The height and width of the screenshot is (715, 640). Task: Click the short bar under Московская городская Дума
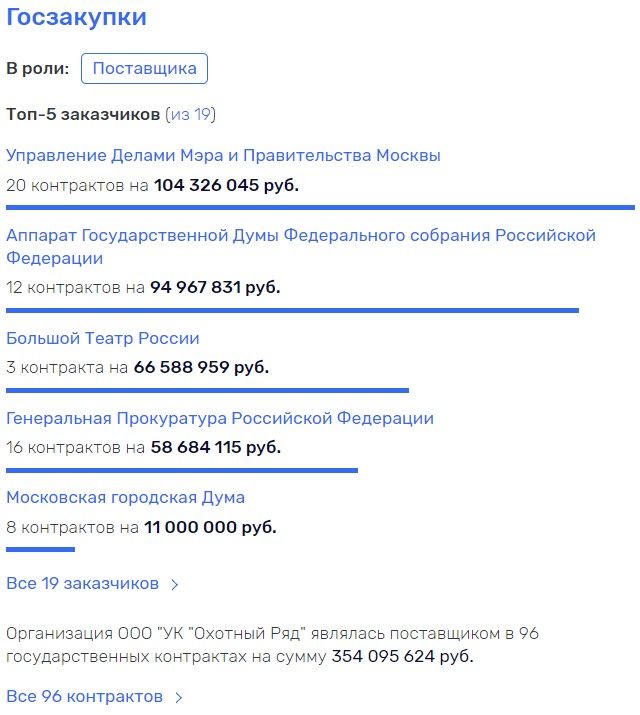(40, 549)
